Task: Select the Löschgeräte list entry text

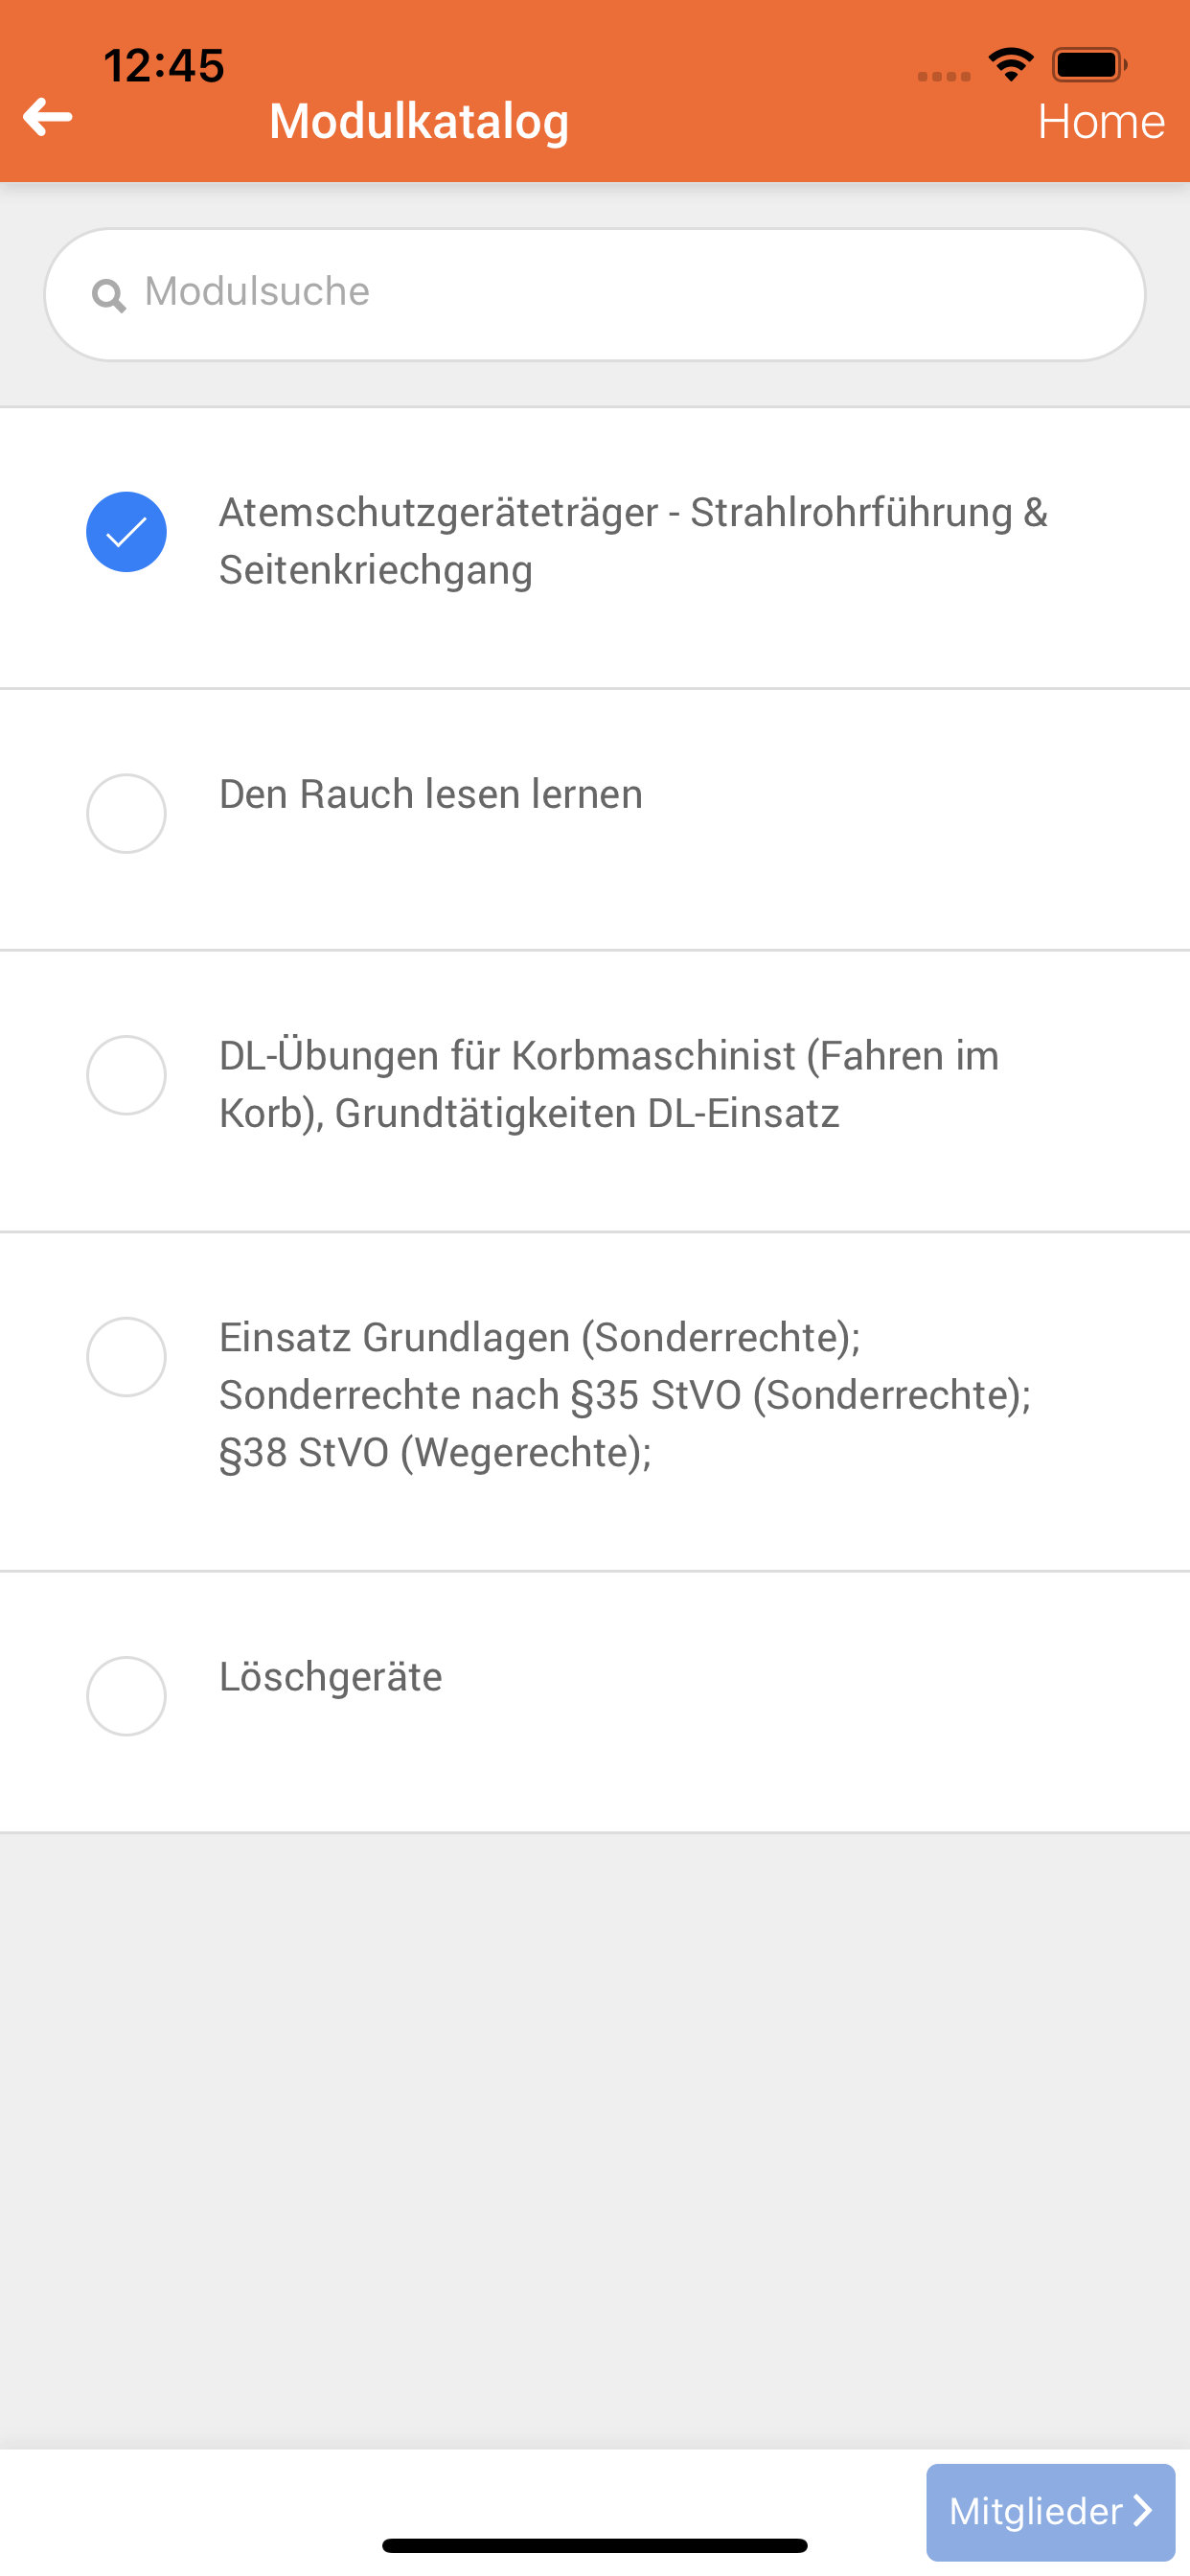Action: tap(330, 1677)
